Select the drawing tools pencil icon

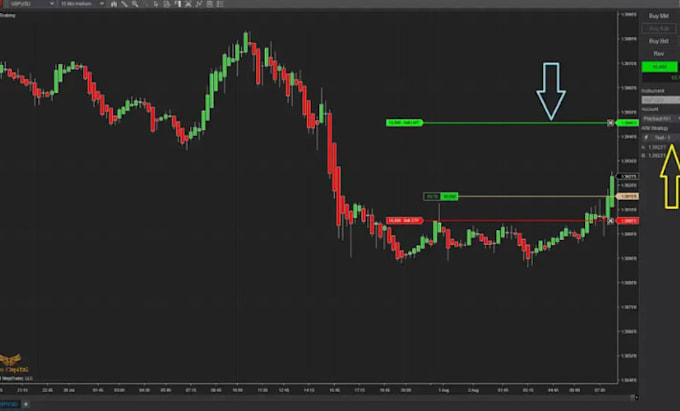pyautogui.click(x=124, y=4)
